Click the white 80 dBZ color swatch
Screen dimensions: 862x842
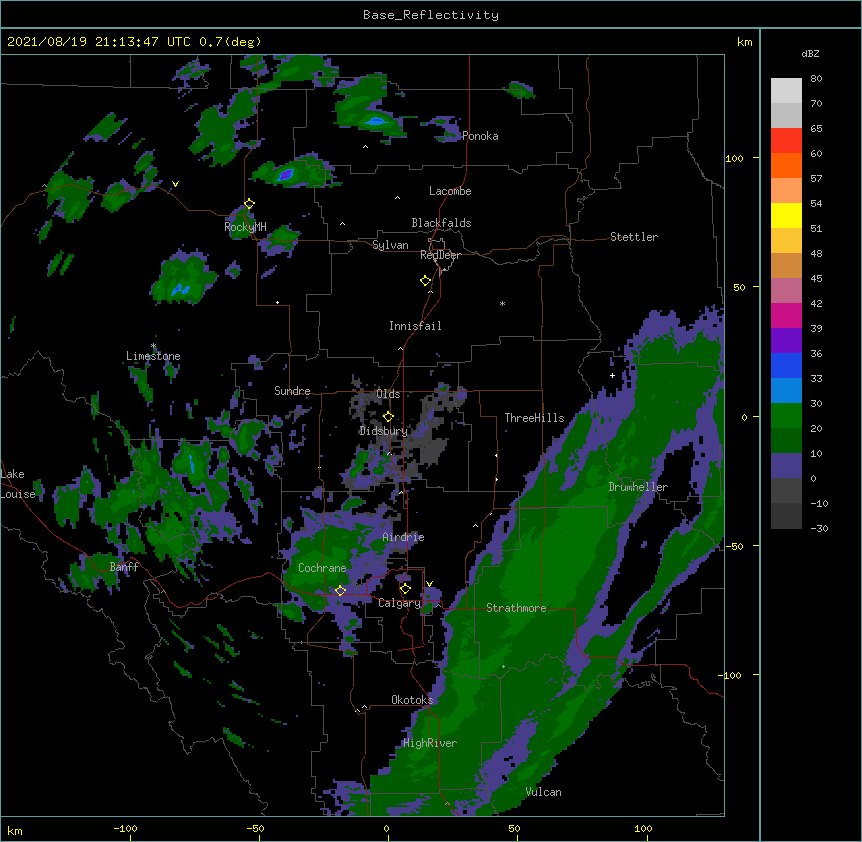(786, 91)
